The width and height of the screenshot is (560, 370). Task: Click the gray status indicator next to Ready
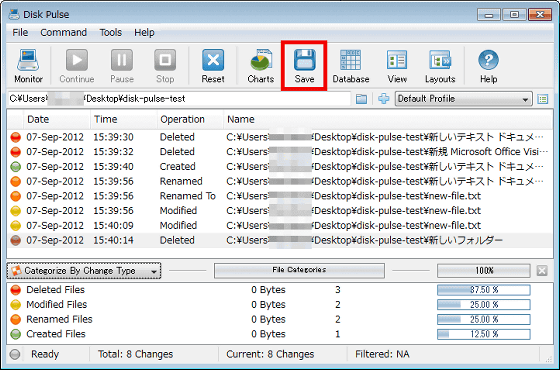[15, 354]
